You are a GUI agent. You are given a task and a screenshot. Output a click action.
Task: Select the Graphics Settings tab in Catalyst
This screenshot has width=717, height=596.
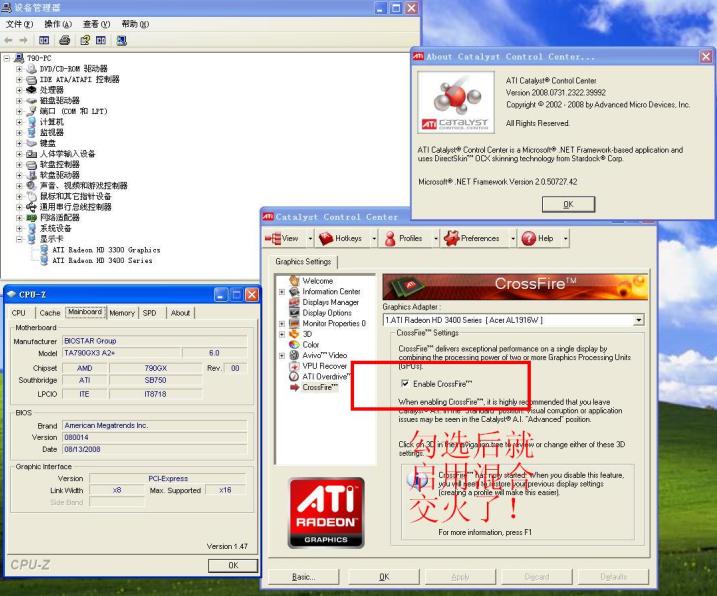[303, 262]
